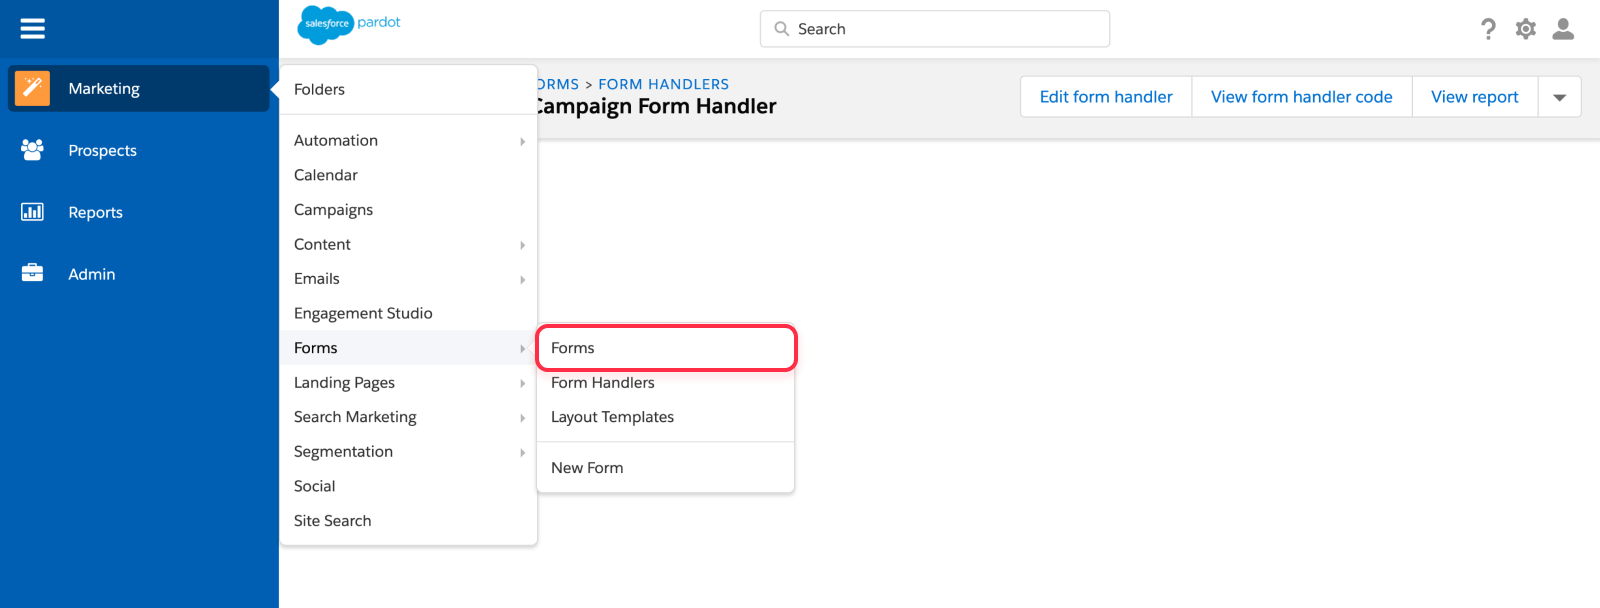The height and width of the screenshot is (608, 1600).
Task: Expand the Automation submenu chevron
Action: click(x=523, y=141)
